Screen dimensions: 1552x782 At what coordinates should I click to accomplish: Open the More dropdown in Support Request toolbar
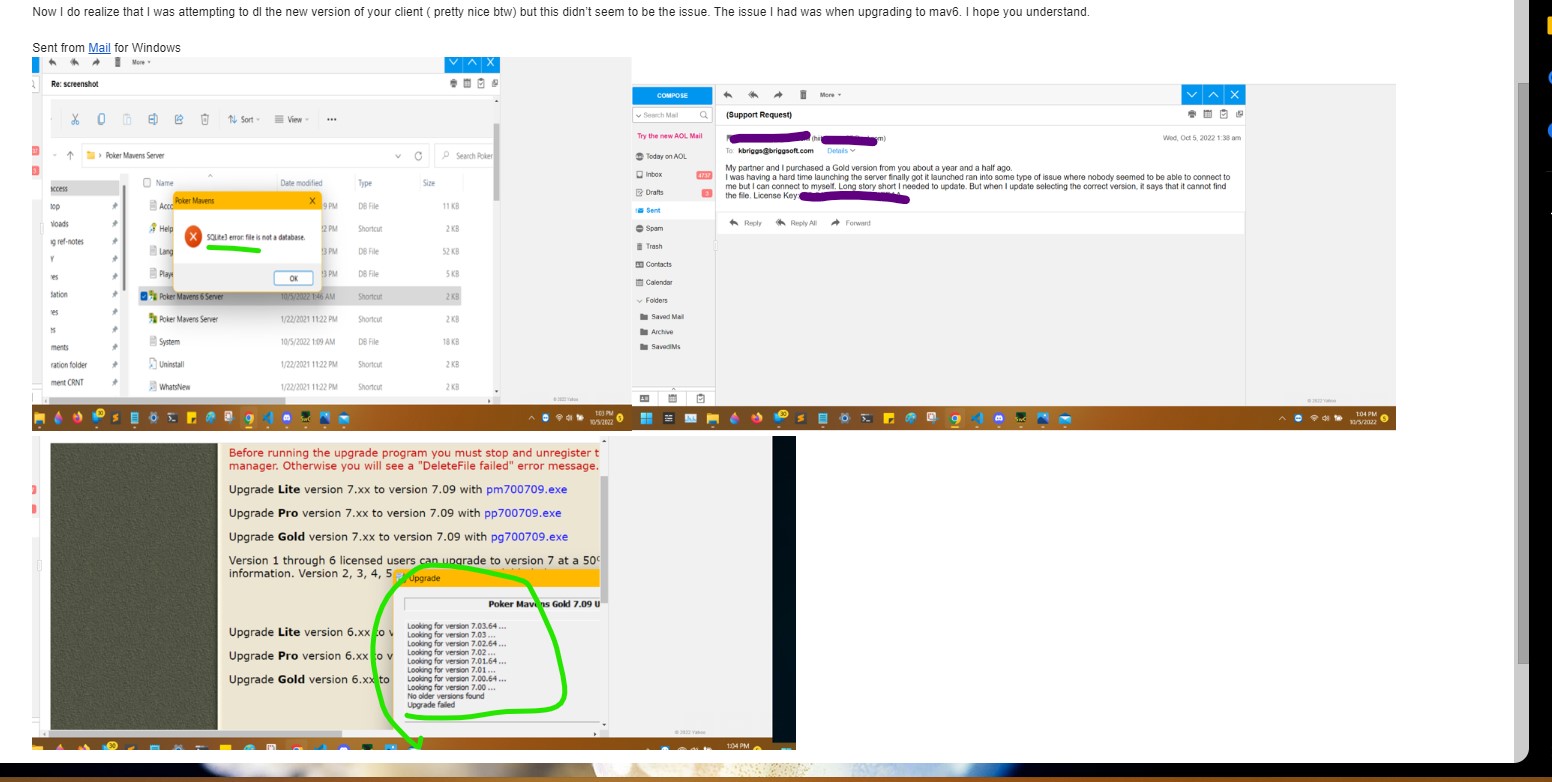[831, 95]
